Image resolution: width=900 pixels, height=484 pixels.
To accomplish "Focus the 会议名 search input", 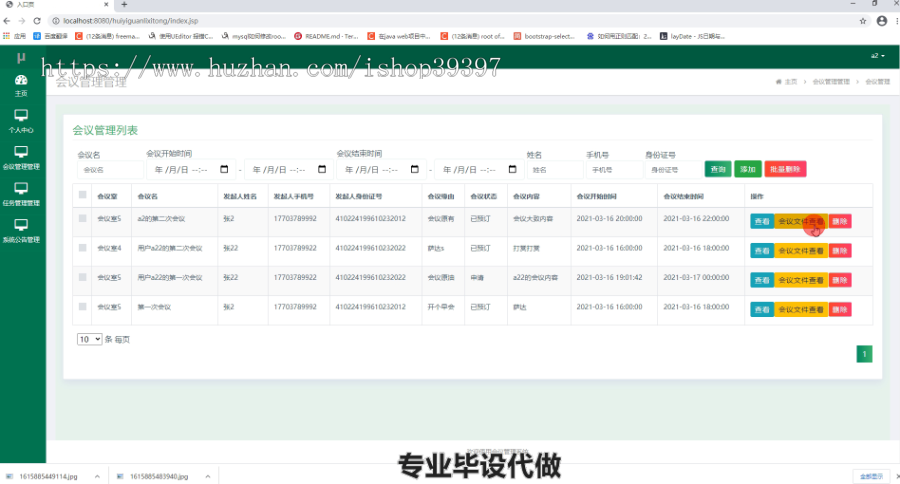I will click(110, 170).
